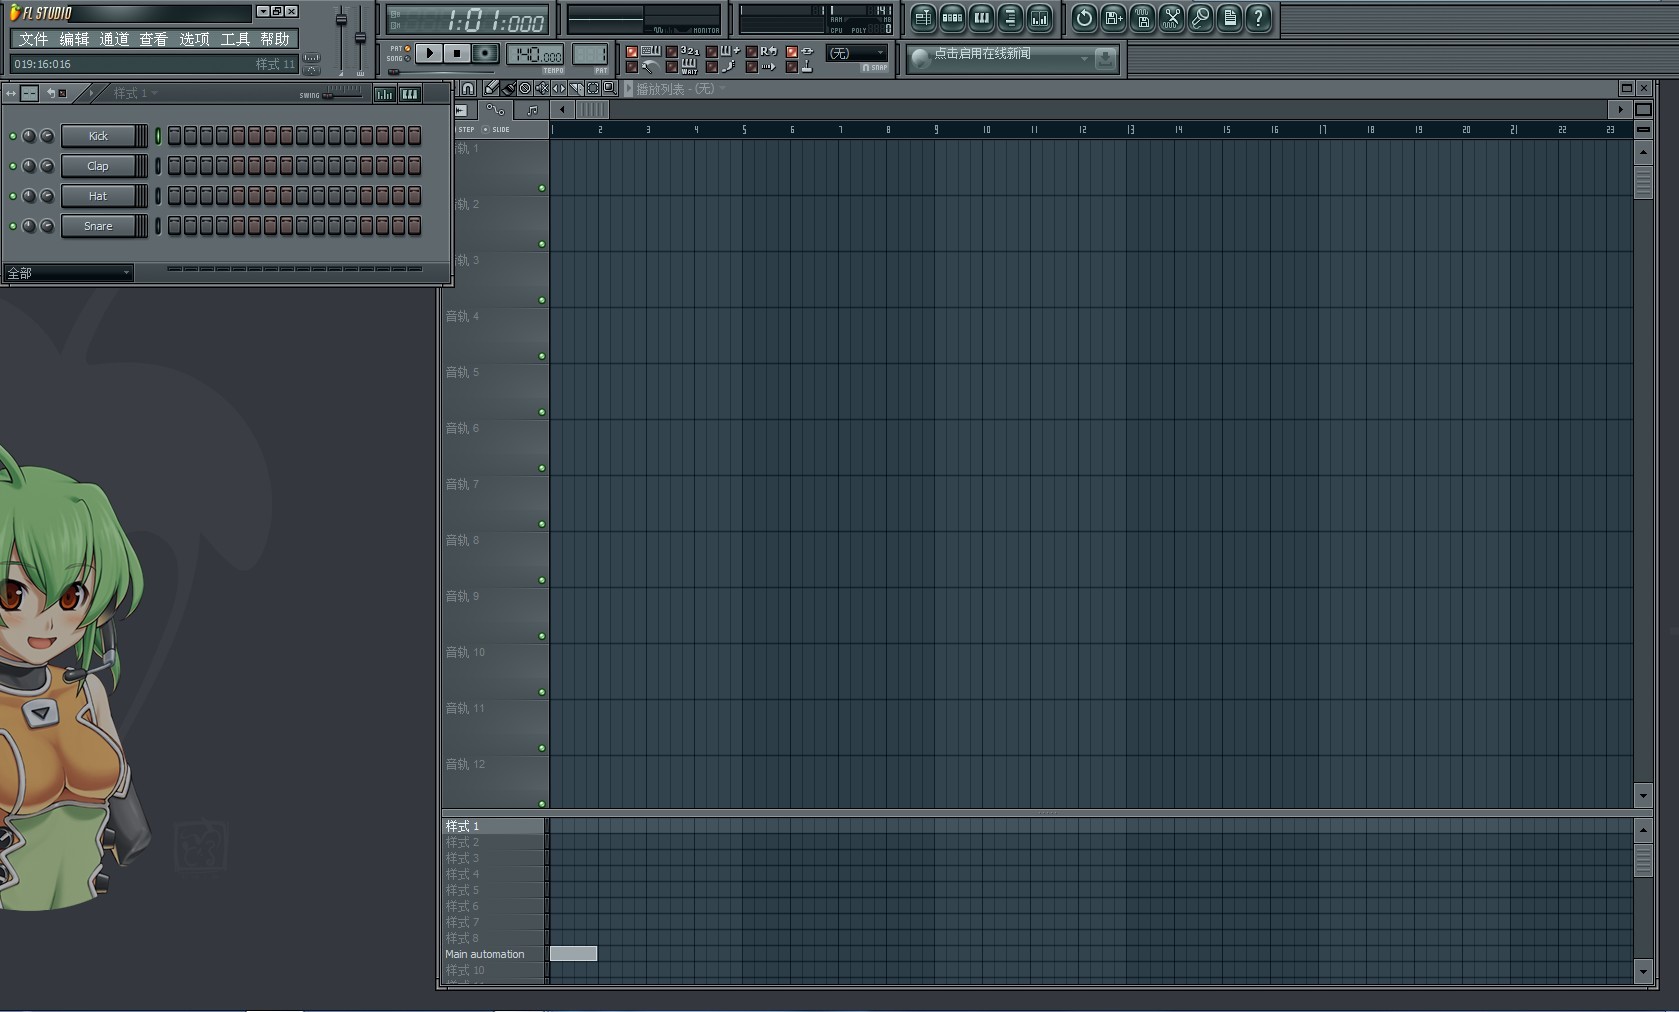The width and height of the screenshot is (1679, 1012).
Task: Open the 通道 menu
Action: [114, 39]
